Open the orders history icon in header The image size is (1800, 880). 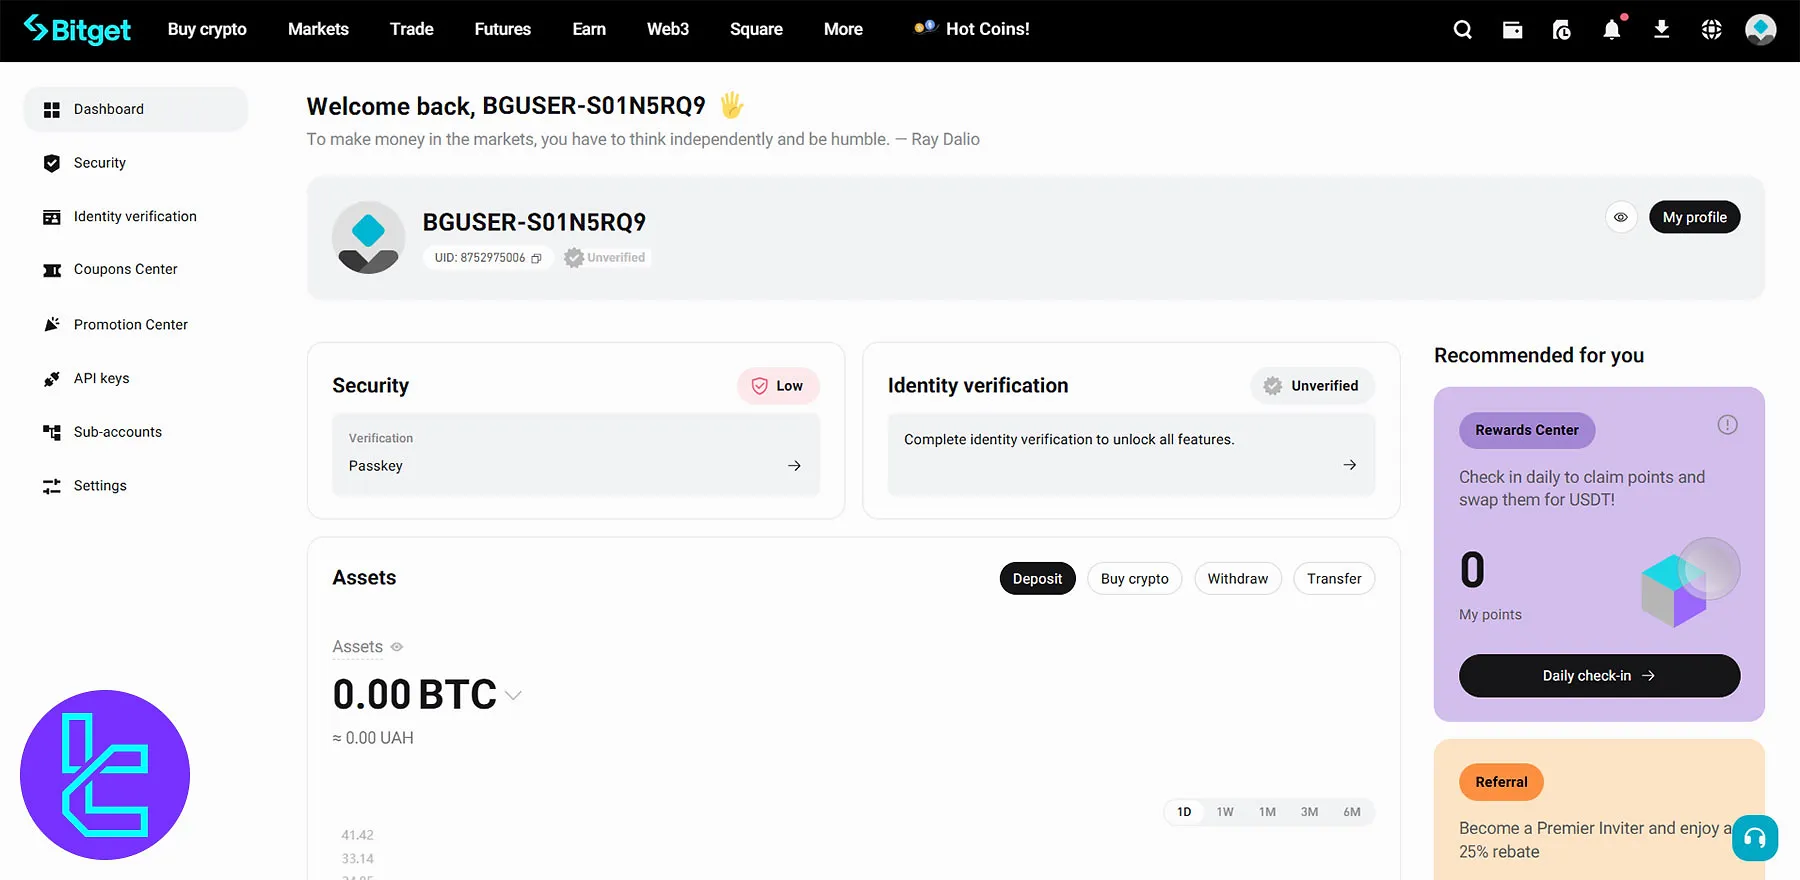pos(1561,30)
